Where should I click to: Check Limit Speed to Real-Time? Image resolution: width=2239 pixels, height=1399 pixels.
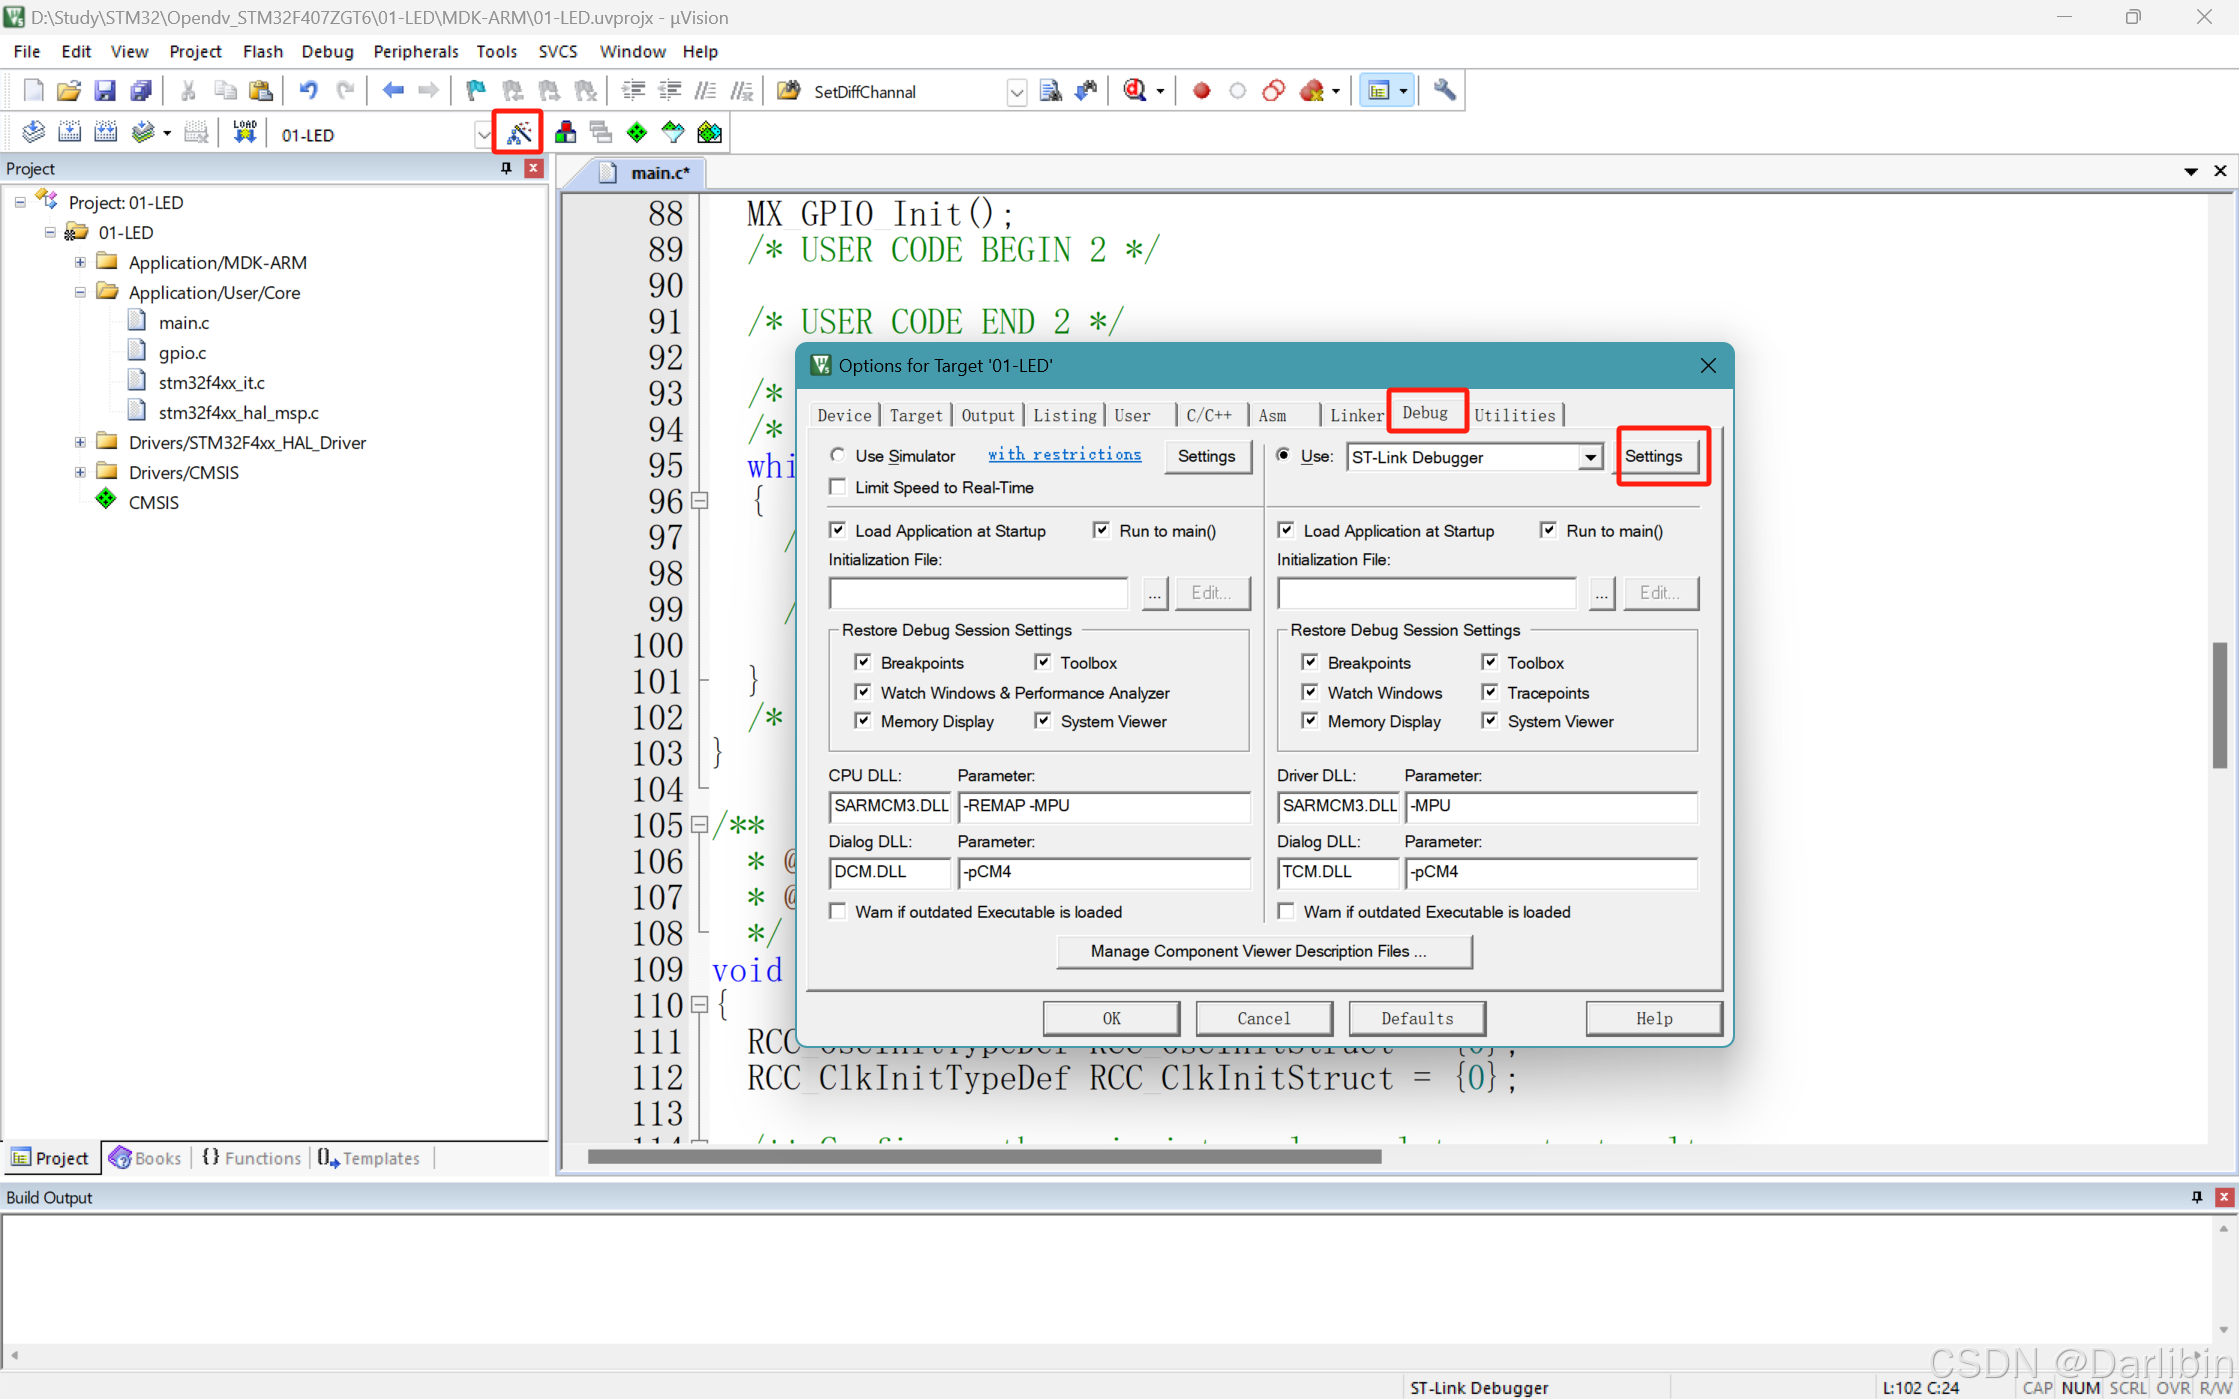(x=838, y=488)
